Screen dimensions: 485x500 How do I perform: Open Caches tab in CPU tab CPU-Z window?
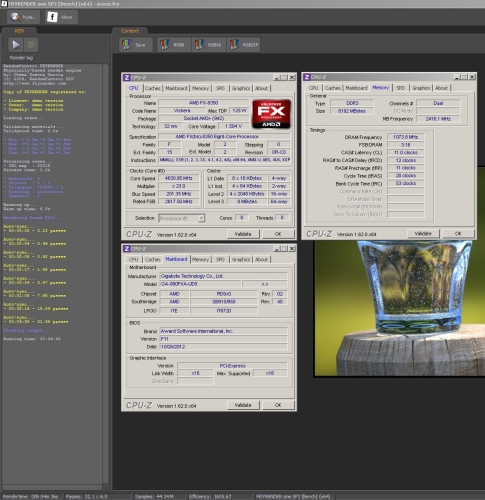pyautogui.click(x=153, y=88)
